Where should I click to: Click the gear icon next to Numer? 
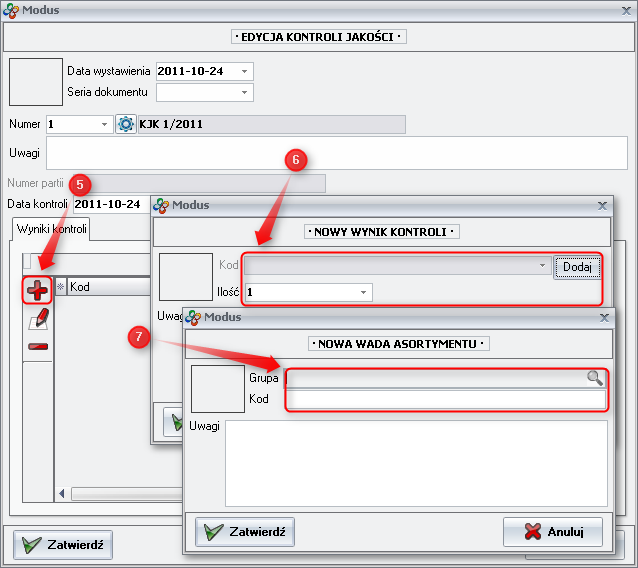click(126, 124)
